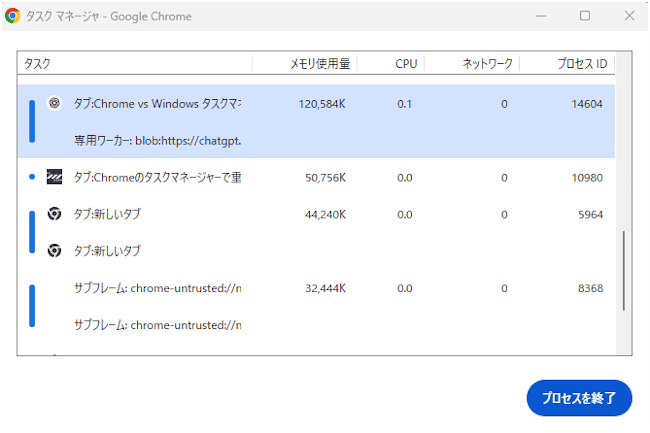Sort by the ネットワーク column header
650x433 pixels.
[472, 63]
